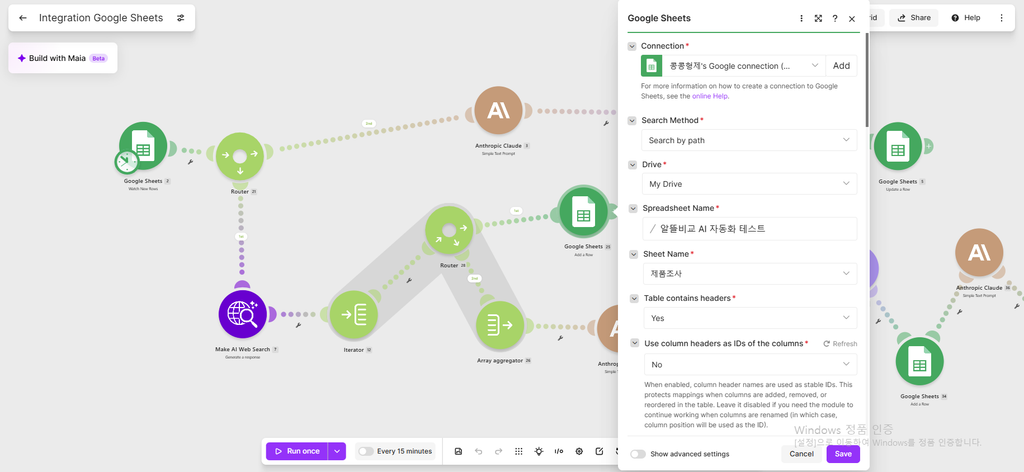Open Search Method dropdown showing Search by path
Image resolution: width=1024 pixels, height=472 pixels.
click(749, 140)
